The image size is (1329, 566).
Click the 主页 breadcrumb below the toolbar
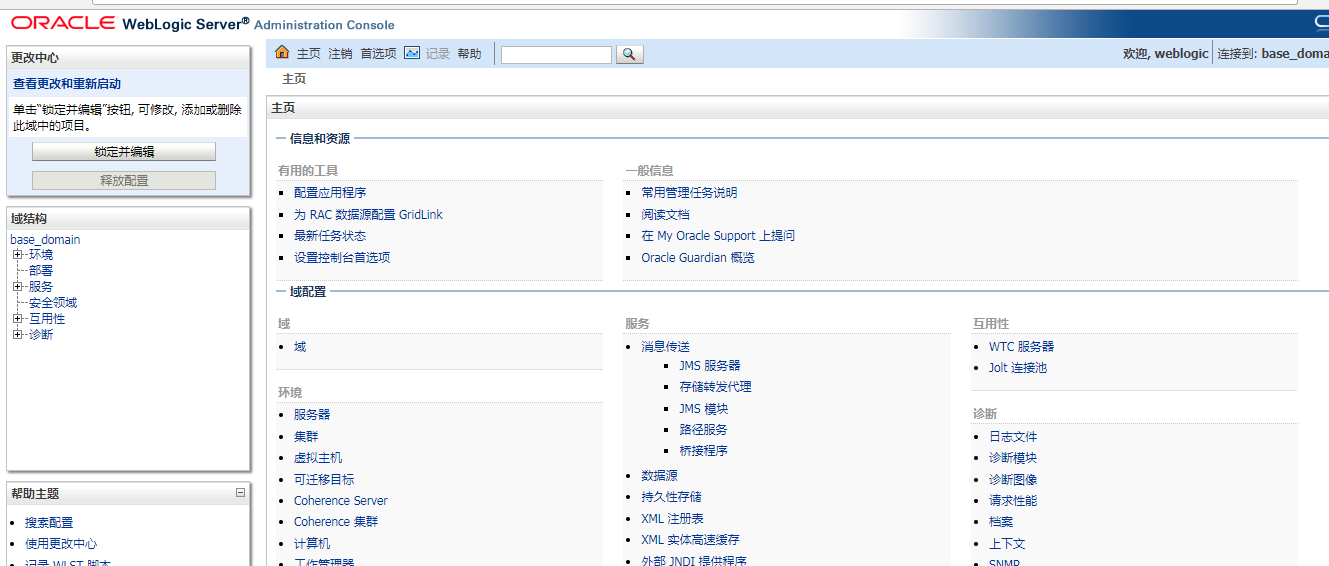[294, 79]
